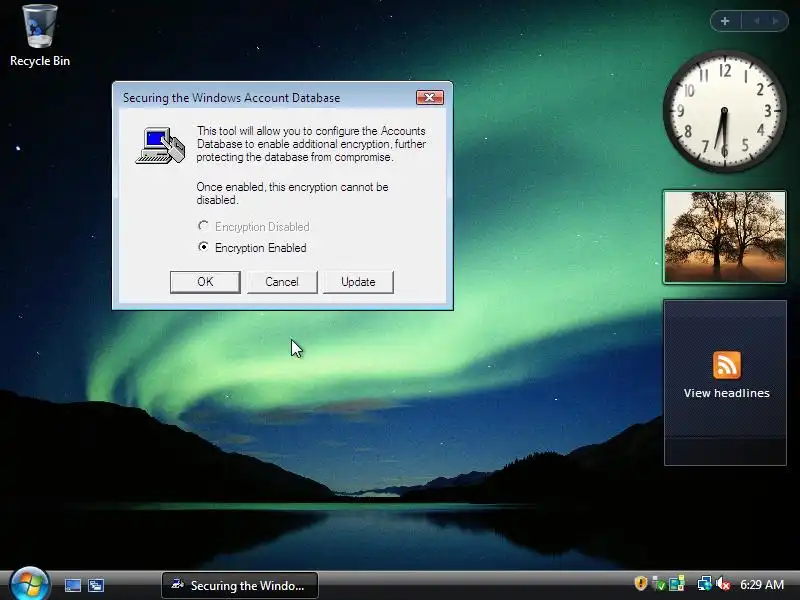This screenshot has width=800, height=600.
Task: Click Switch between windows quick launch icon
Action: pos(95,585)
